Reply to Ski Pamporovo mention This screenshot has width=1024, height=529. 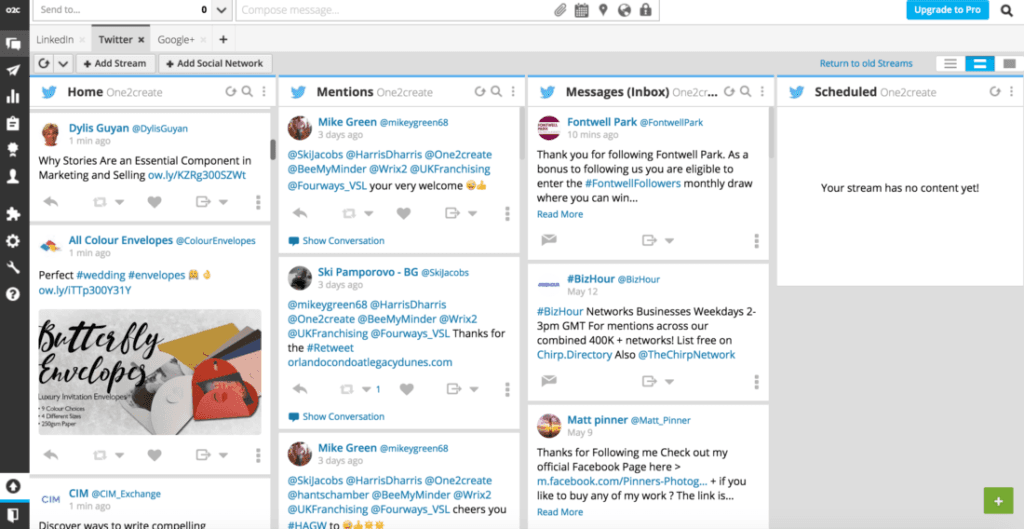click(300, 389)
